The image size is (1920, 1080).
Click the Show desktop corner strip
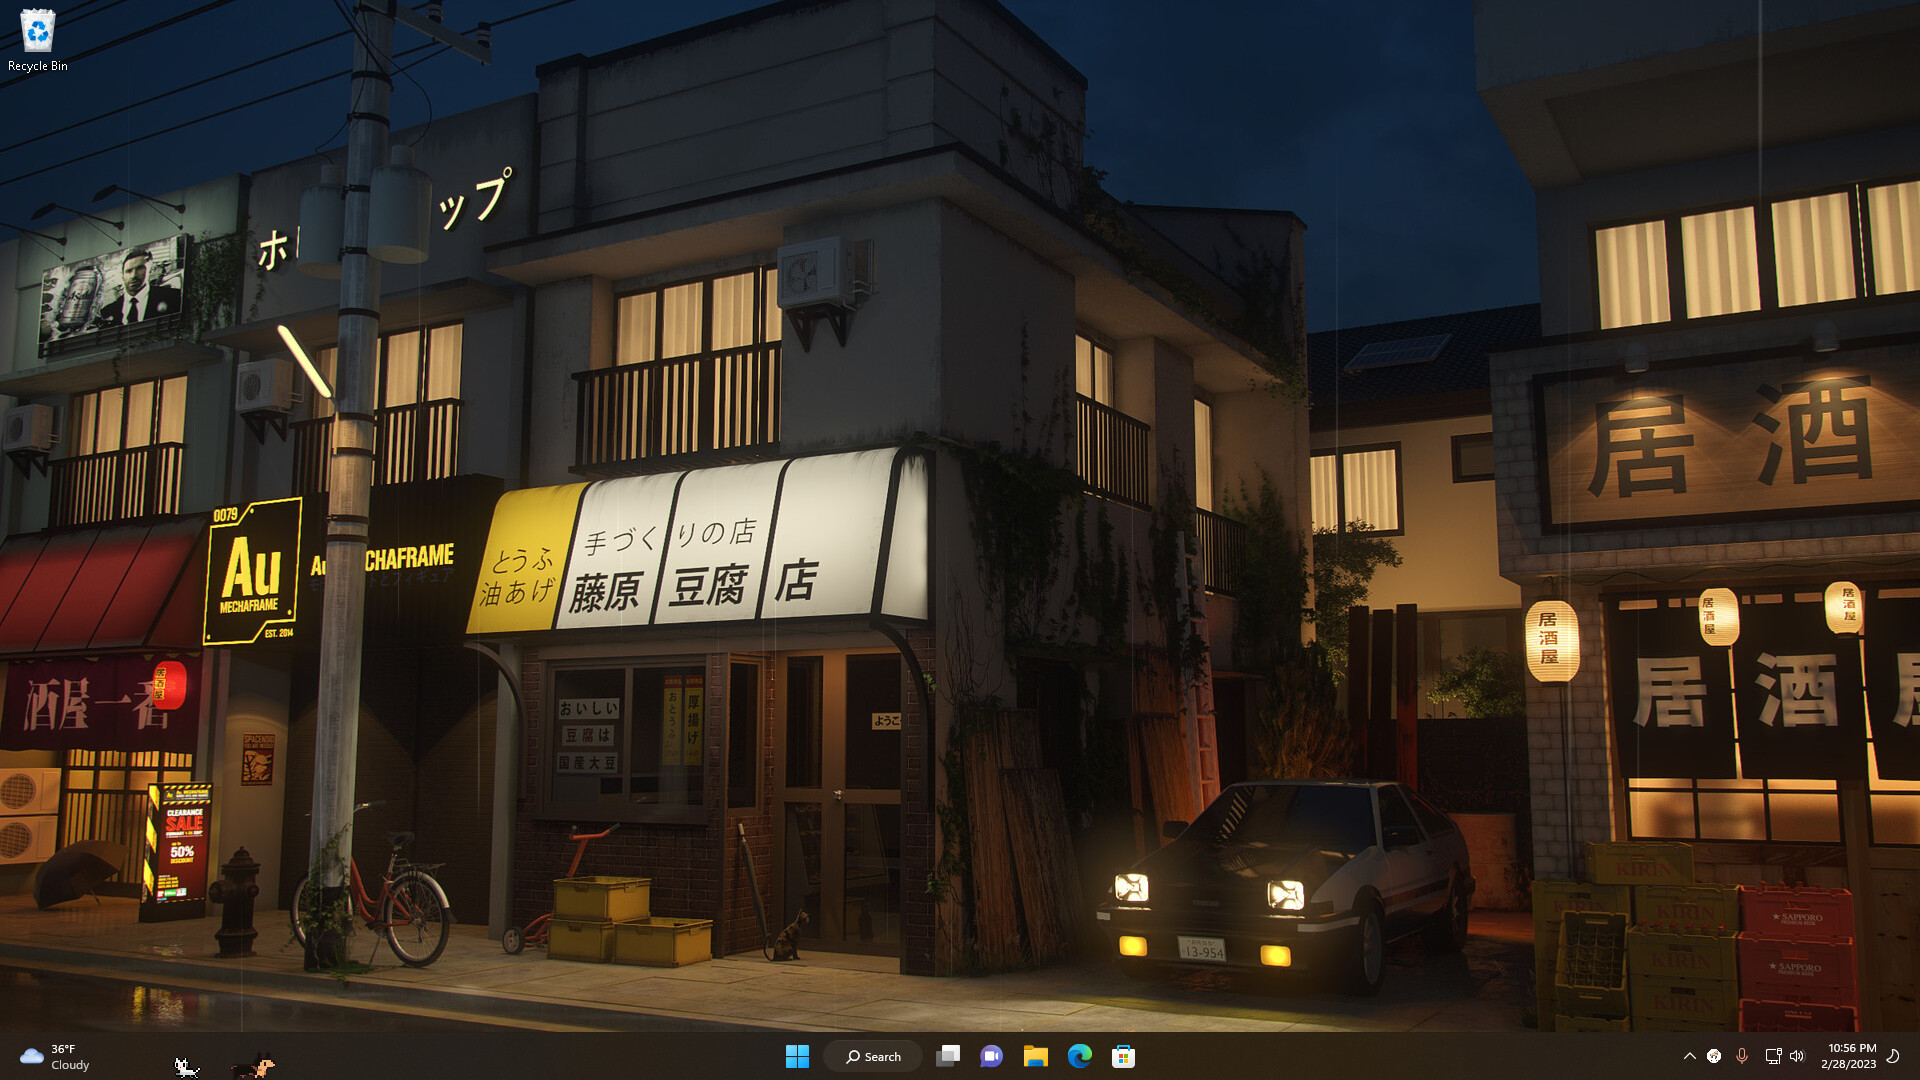click(1916, 1056)
